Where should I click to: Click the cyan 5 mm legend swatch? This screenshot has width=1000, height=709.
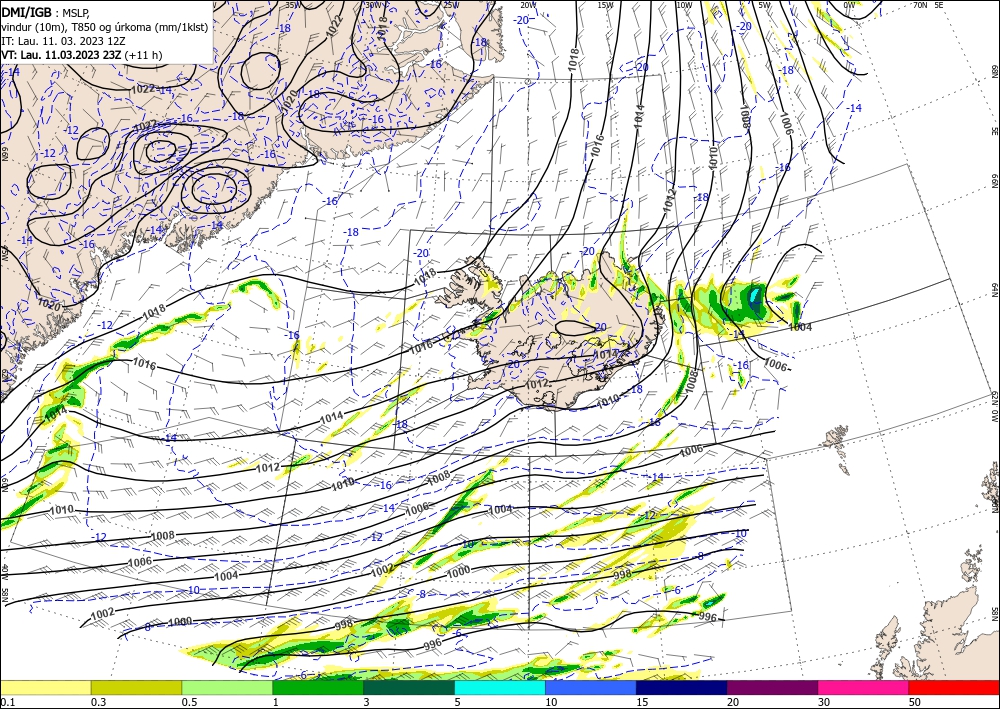click(x=500, y=688)
